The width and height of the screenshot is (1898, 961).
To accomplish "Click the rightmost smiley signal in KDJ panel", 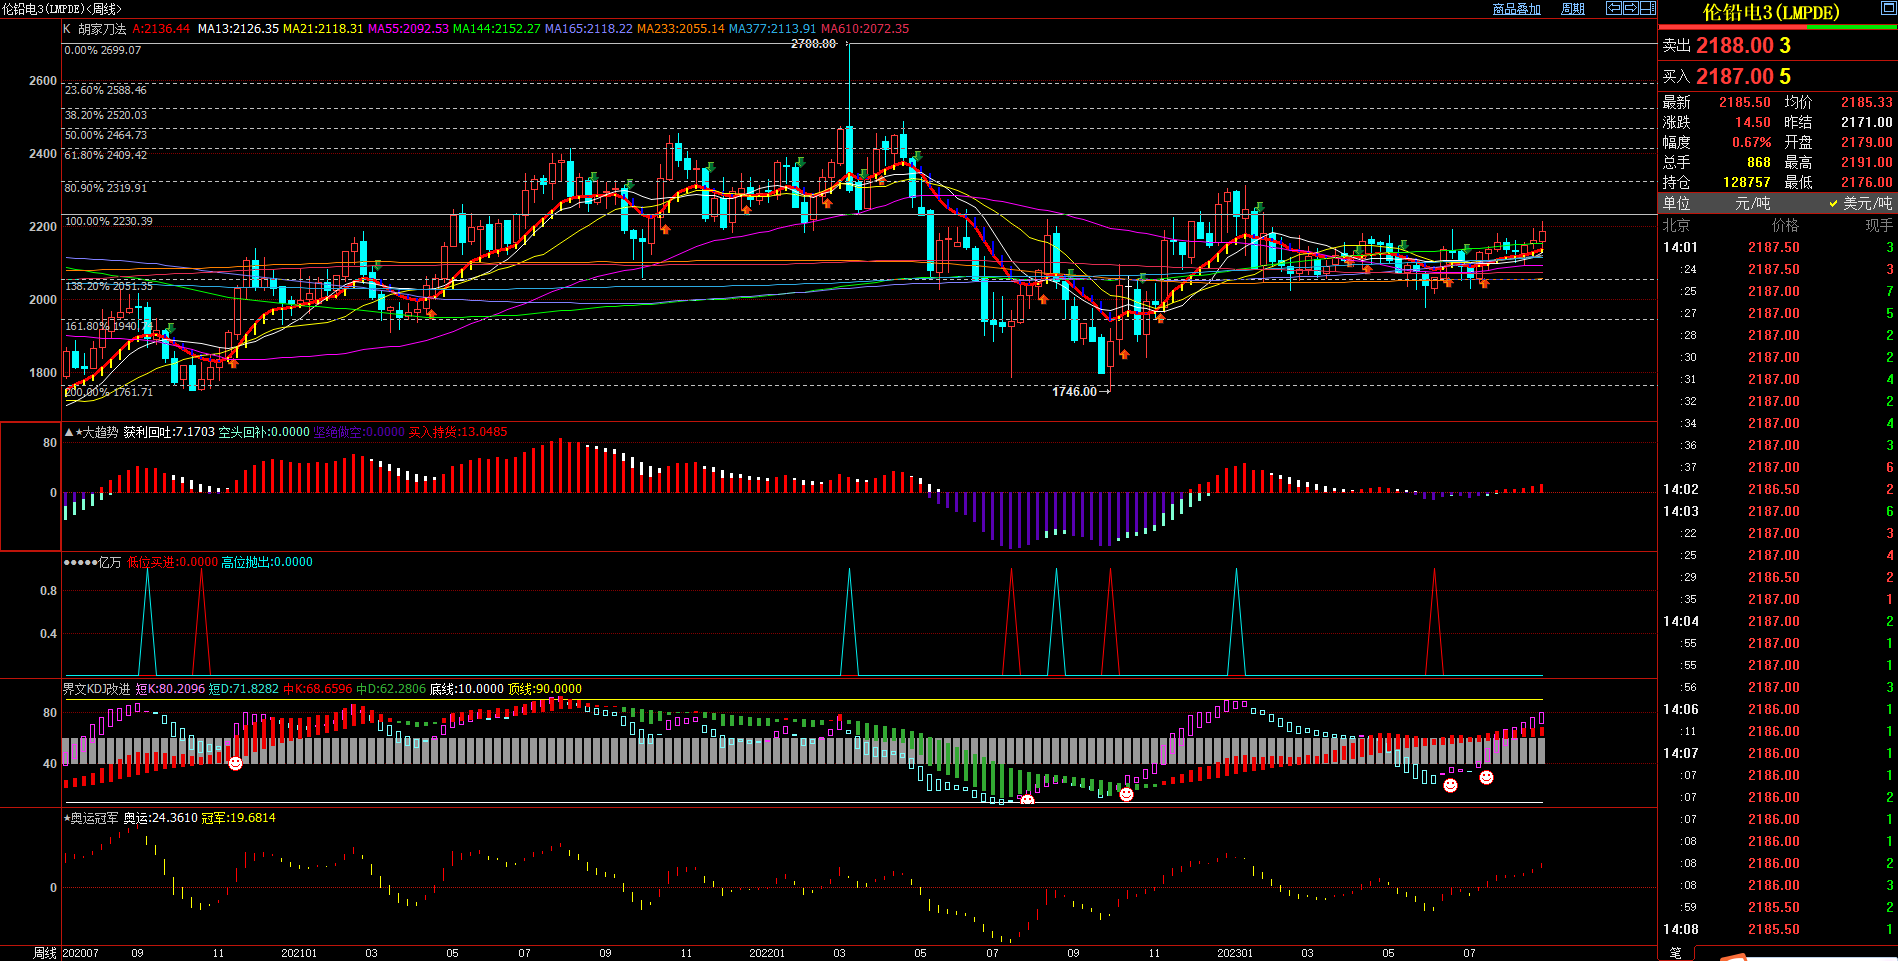I will coord(1486,778).
